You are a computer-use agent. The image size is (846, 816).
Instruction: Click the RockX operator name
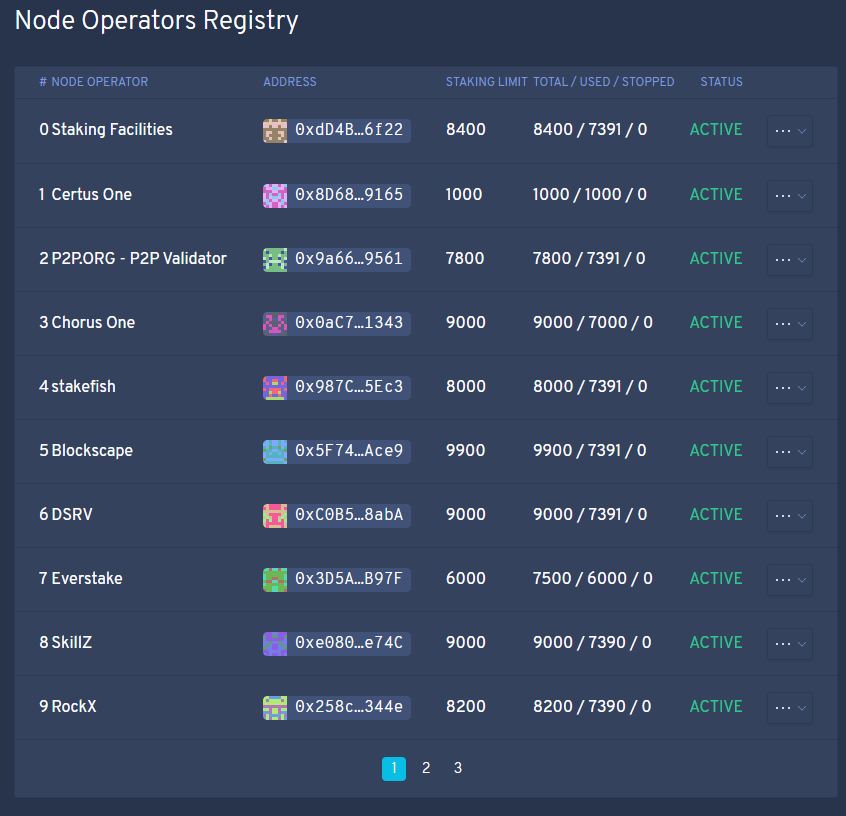74,706
